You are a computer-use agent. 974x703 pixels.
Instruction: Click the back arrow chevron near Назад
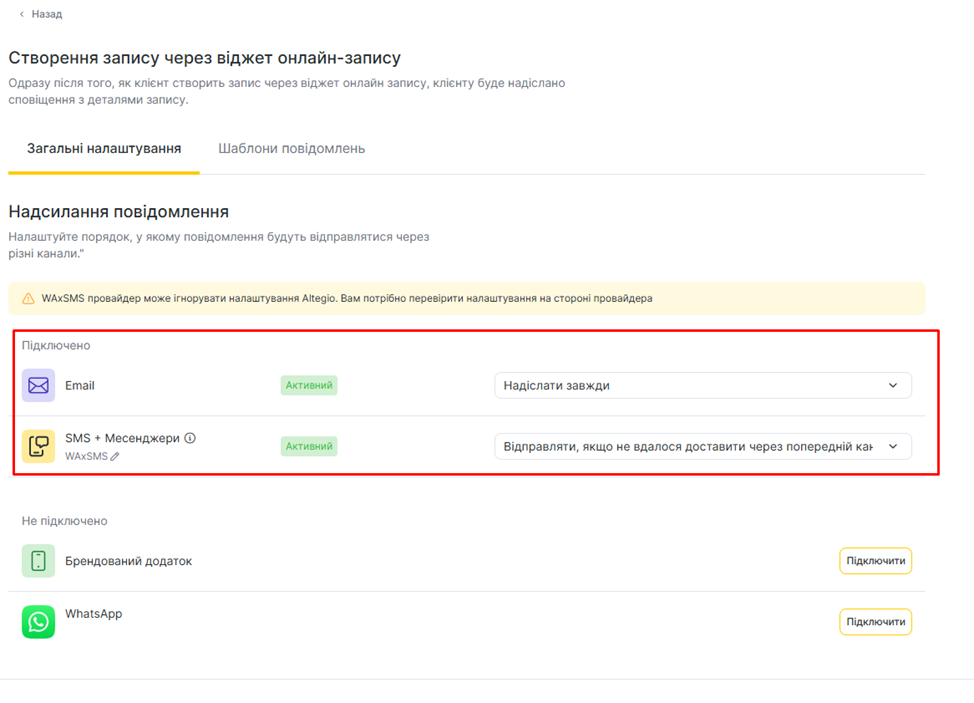tap(22, 14)
